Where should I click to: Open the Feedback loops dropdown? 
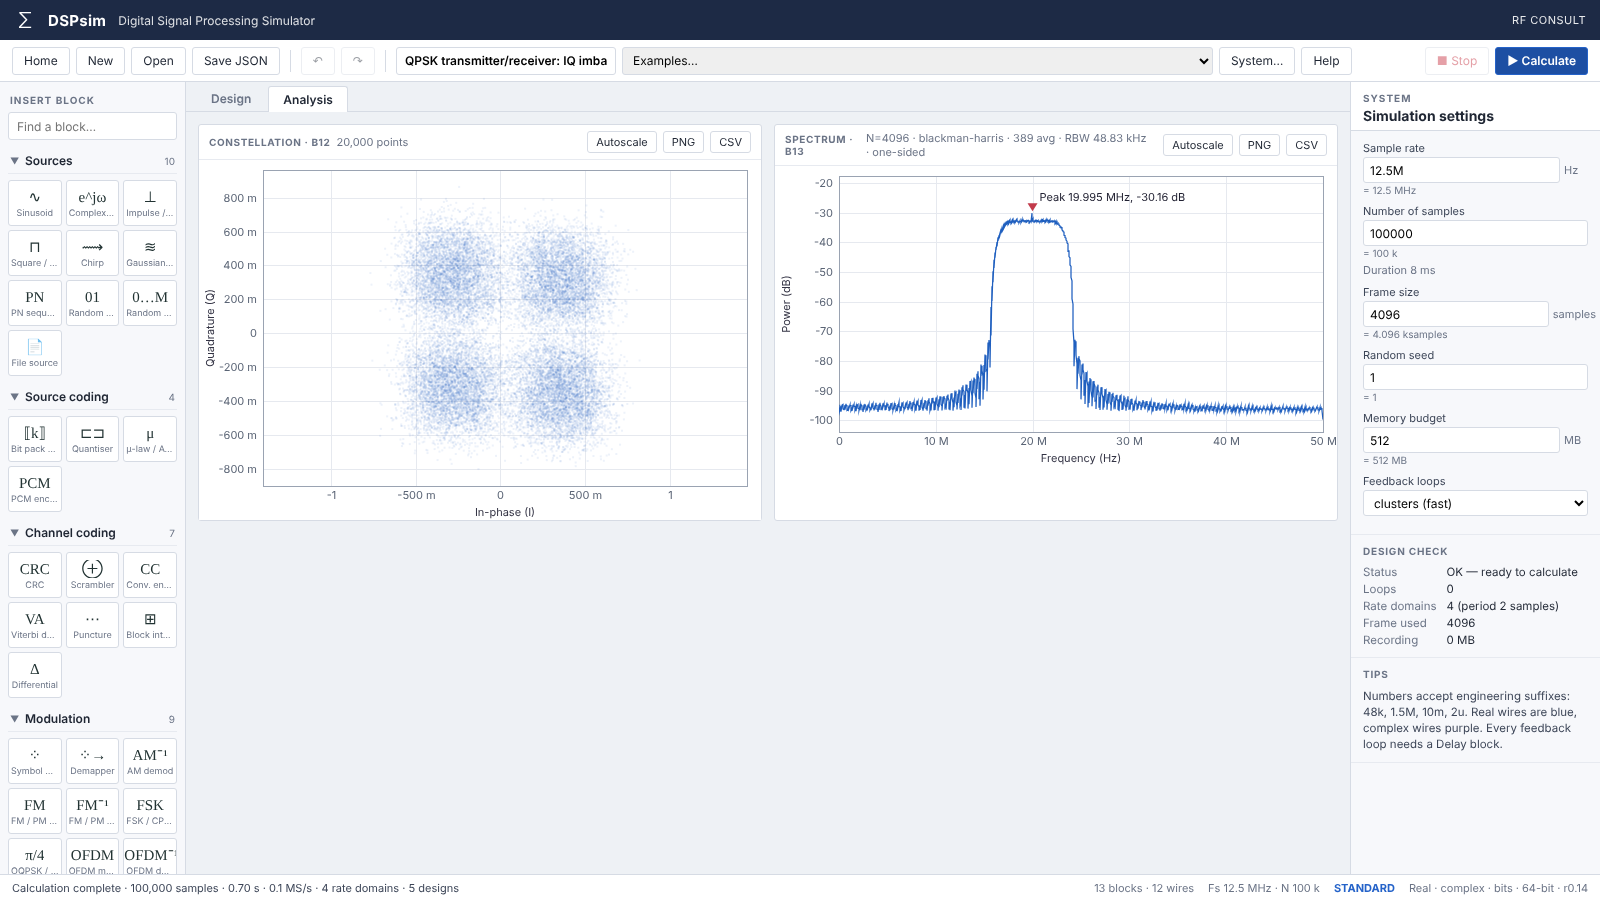click(1475, 503)
